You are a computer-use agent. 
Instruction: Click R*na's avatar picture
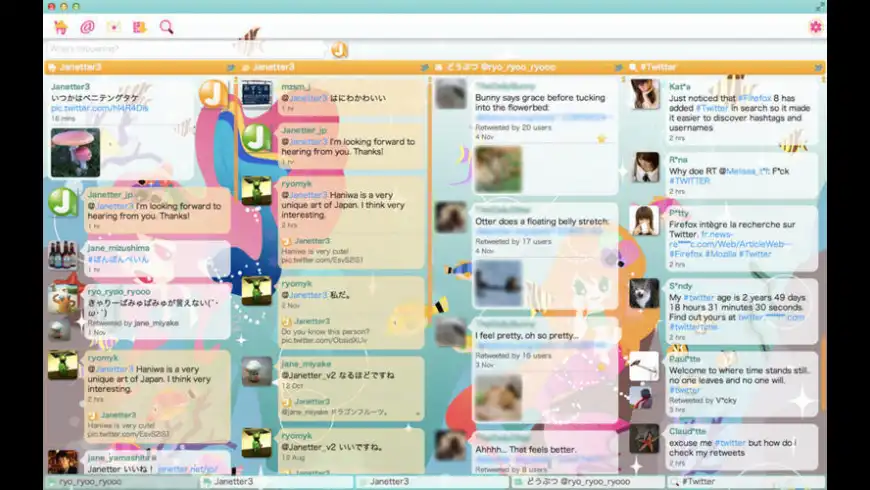tap(645, 167)
